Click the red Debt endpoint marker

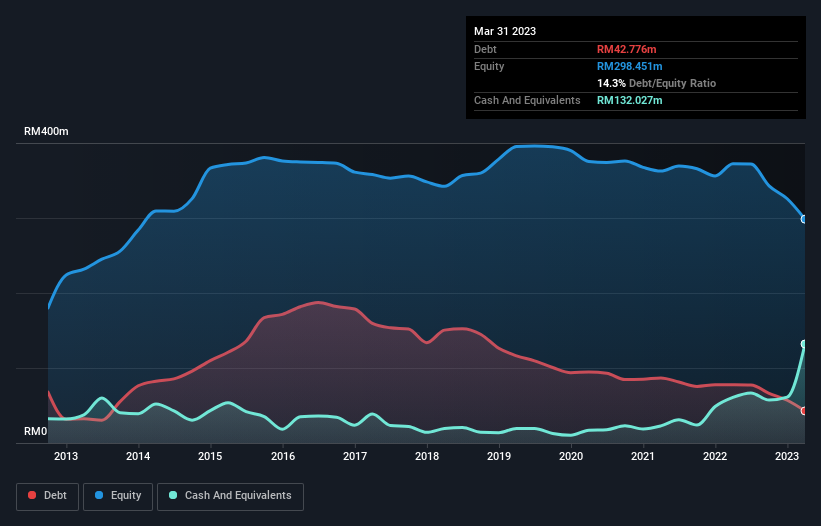pos(804,411)
